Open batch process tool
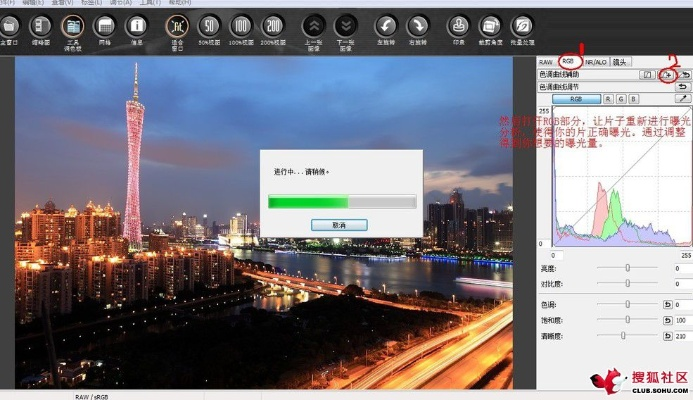The width and height of the screenshot is (693, 400). click(522, 26)
